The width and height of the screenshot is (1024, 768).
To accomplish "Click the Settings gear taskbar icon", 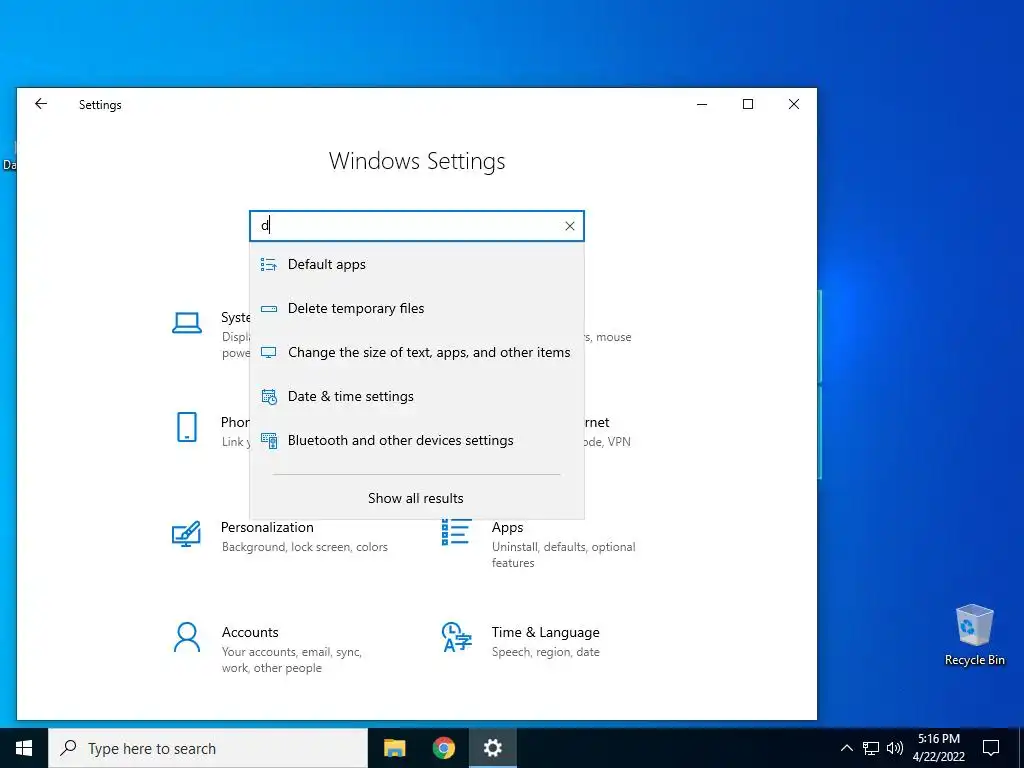I will (x=492, y=748).
